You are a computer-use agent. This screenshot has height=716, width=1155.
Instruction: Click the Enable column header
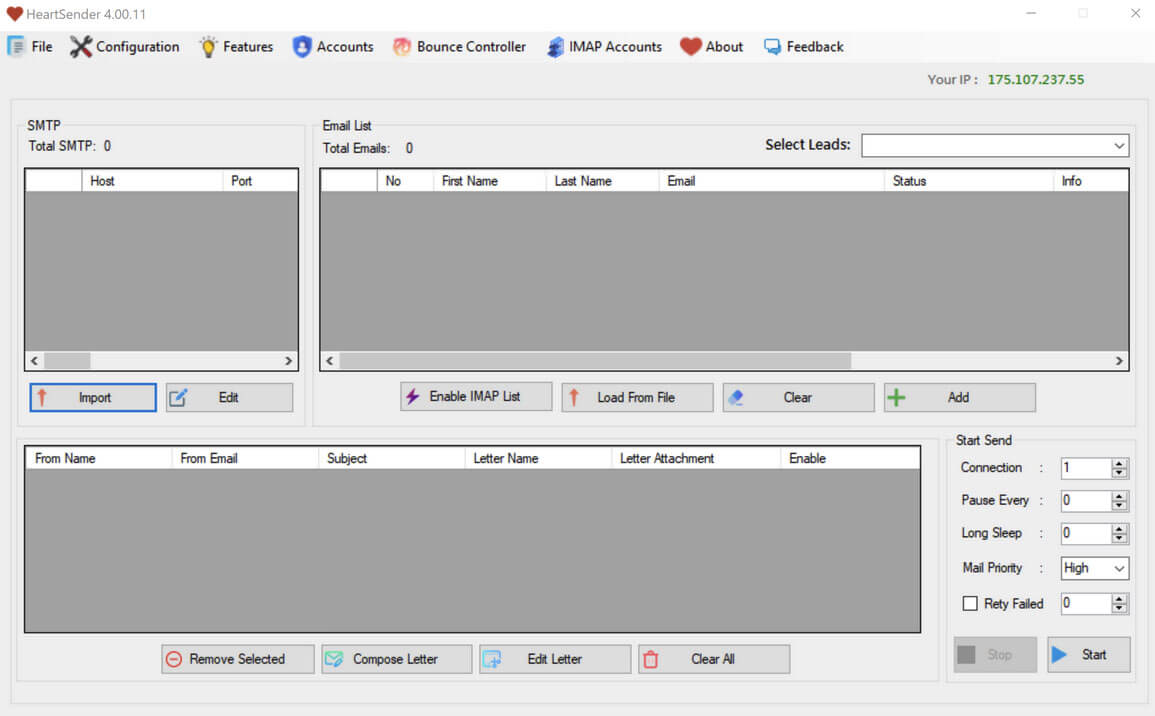pos(850,458)
